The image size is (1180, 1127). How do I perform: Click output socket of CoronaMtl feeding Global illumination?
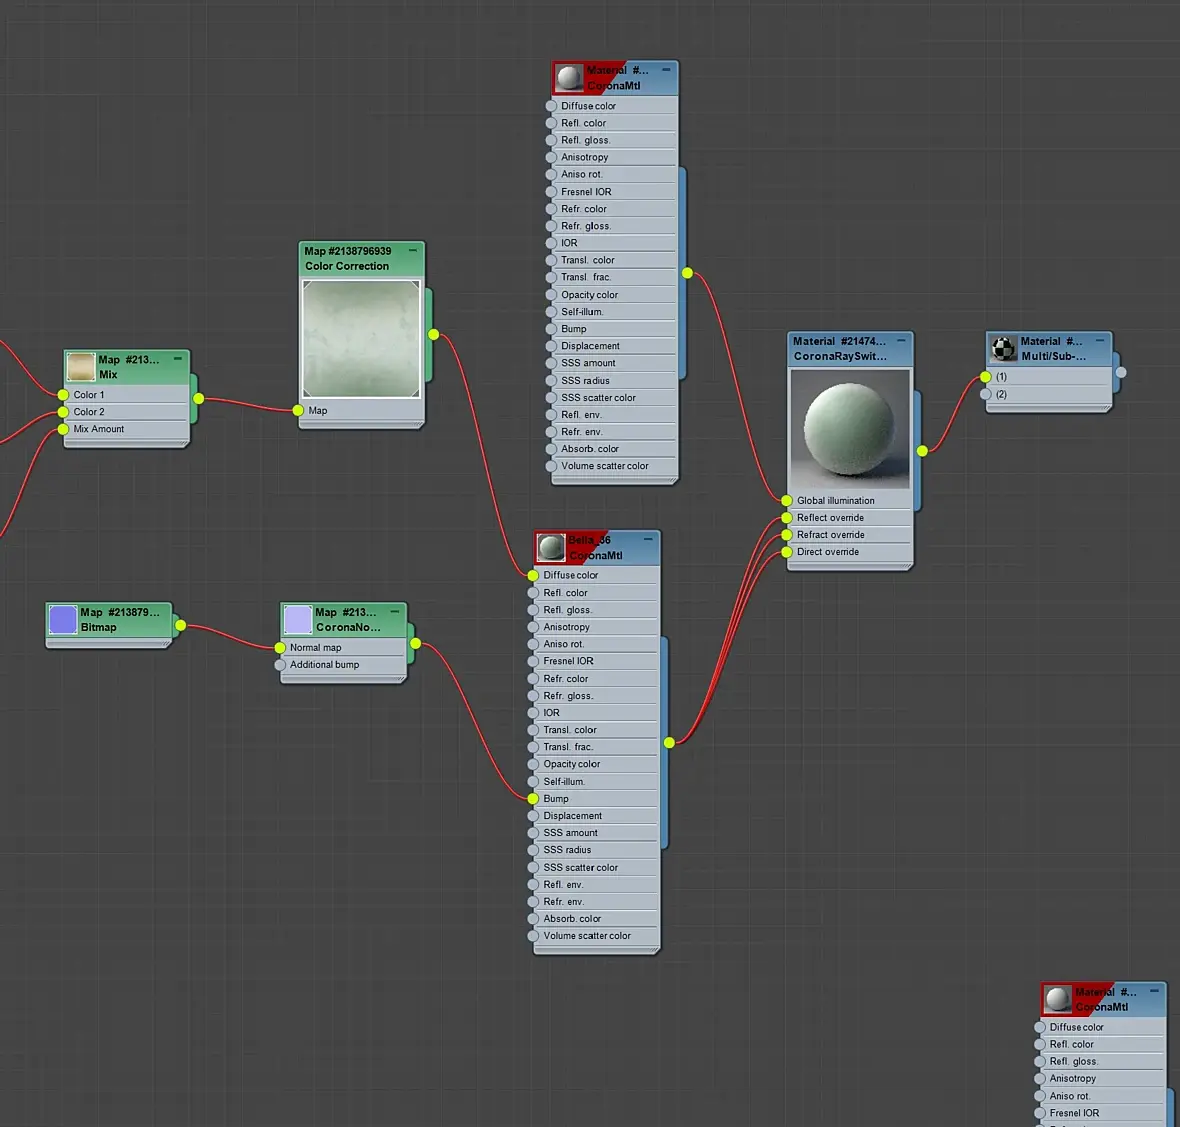click(687, 273)
